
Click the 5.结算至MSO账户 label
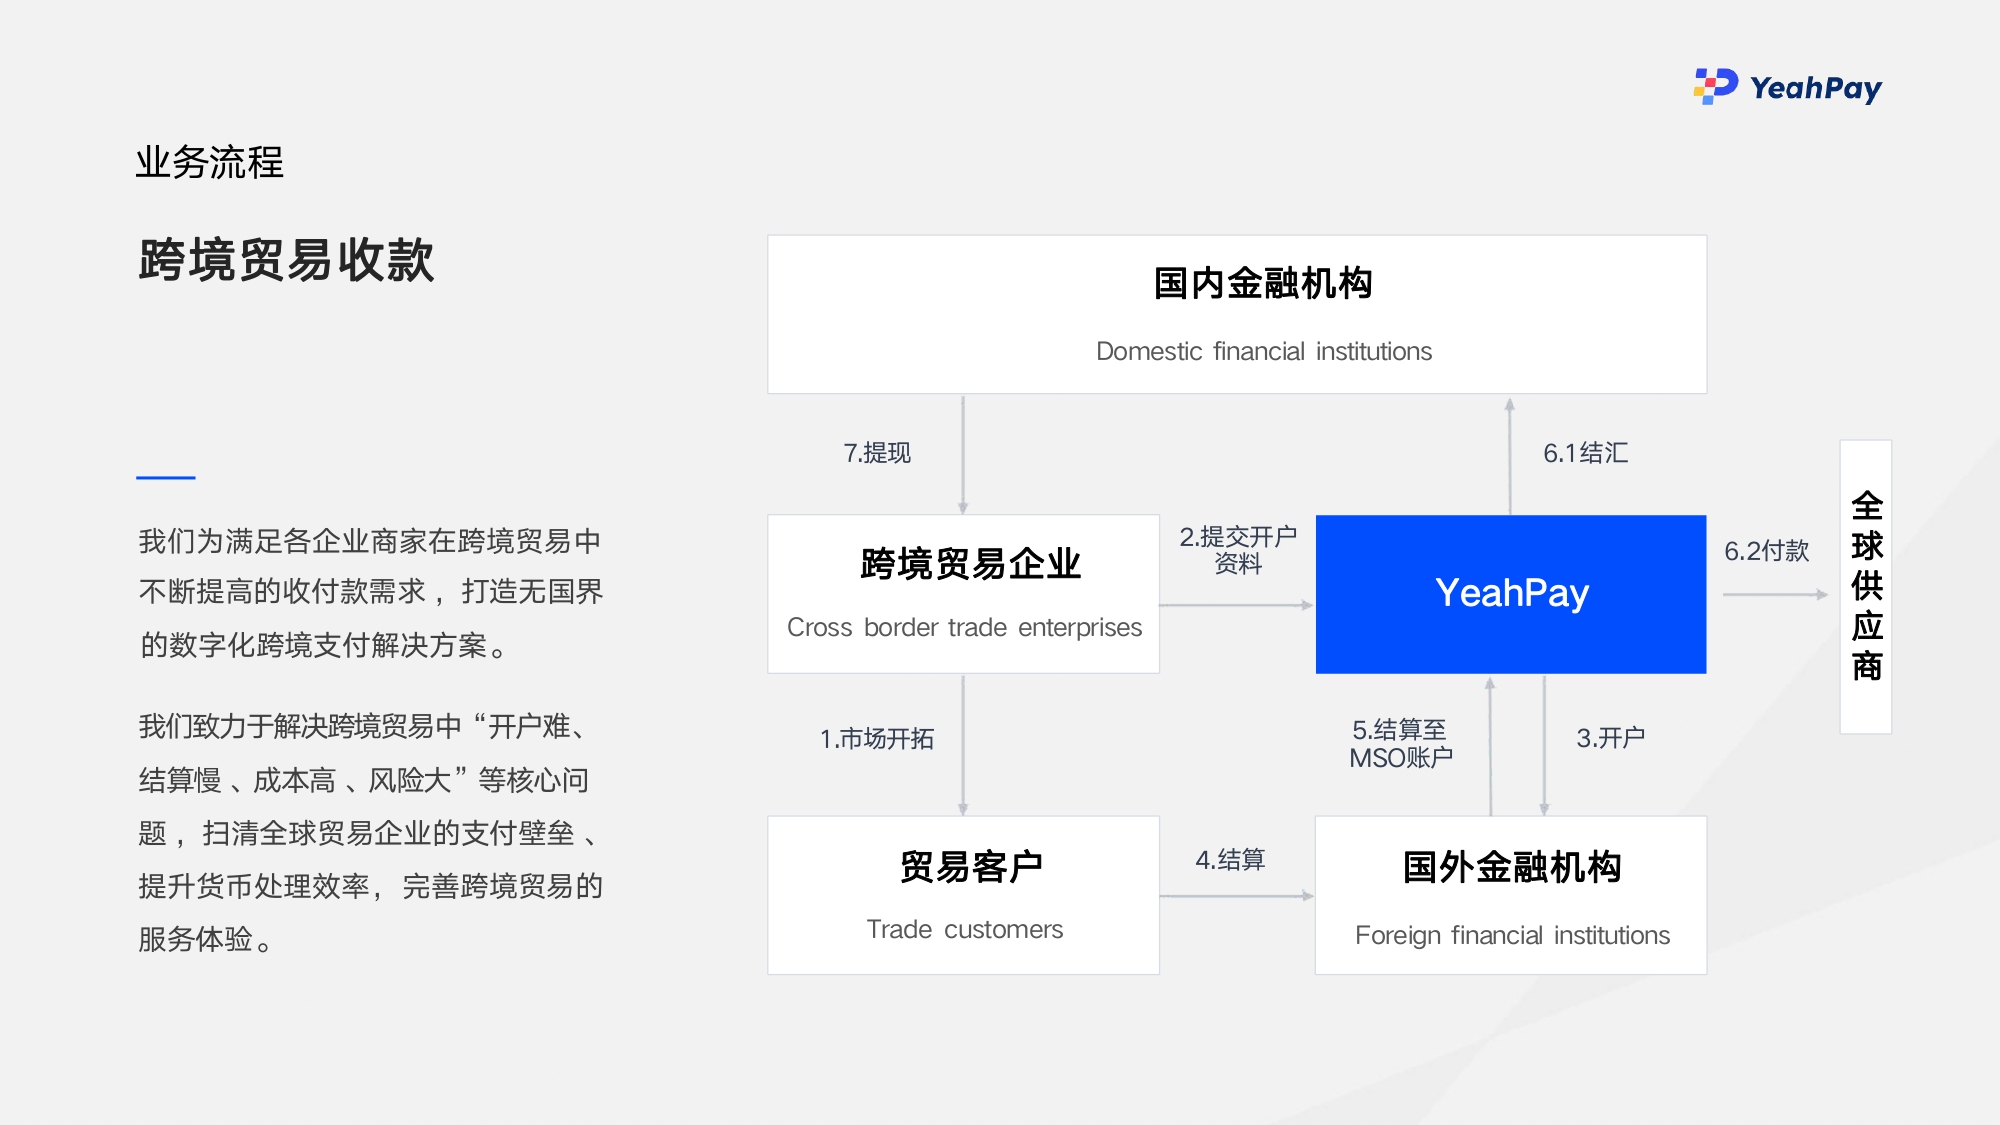[1403, 742]
